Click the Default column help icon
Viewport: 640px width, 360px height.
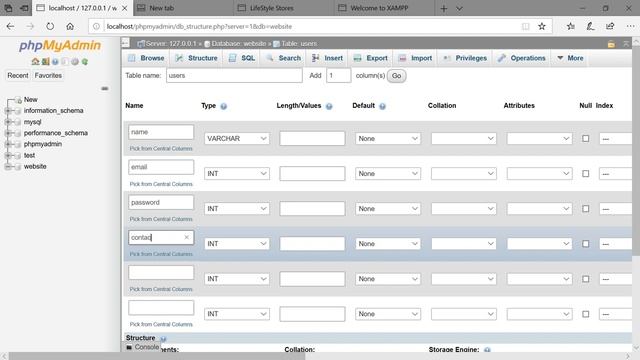(382, 106)
